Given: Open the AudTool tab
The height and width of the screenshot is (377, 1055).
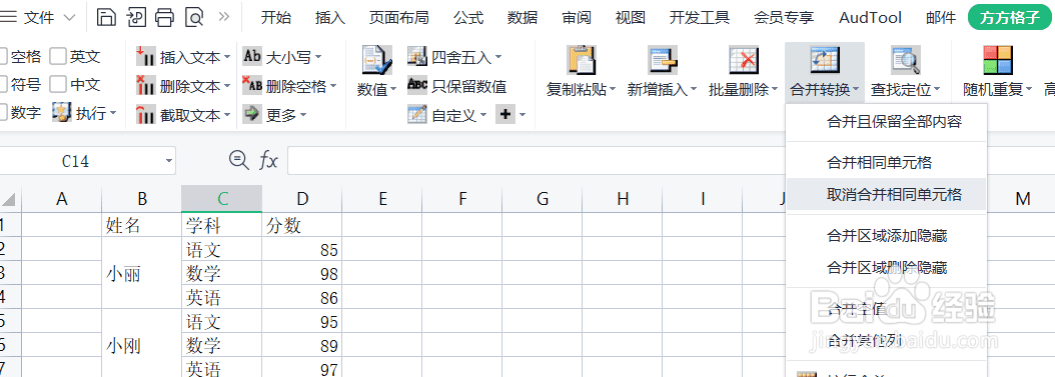Looking at the screenshot, I should click(870, 18).
